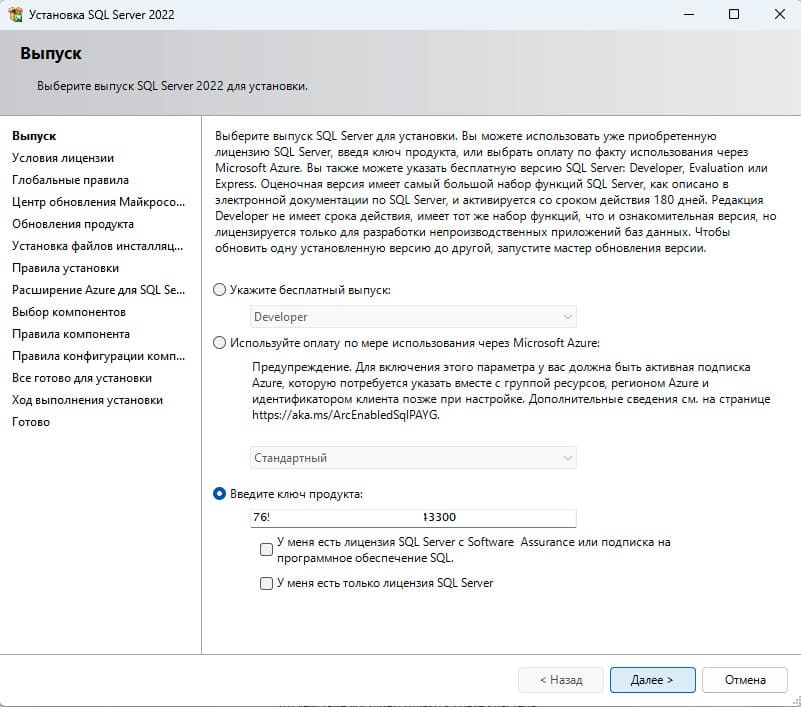Go to 'Правила конфигурации компонентов' step
This screenshot has height=707, width=801.
[x=99, y=356]
